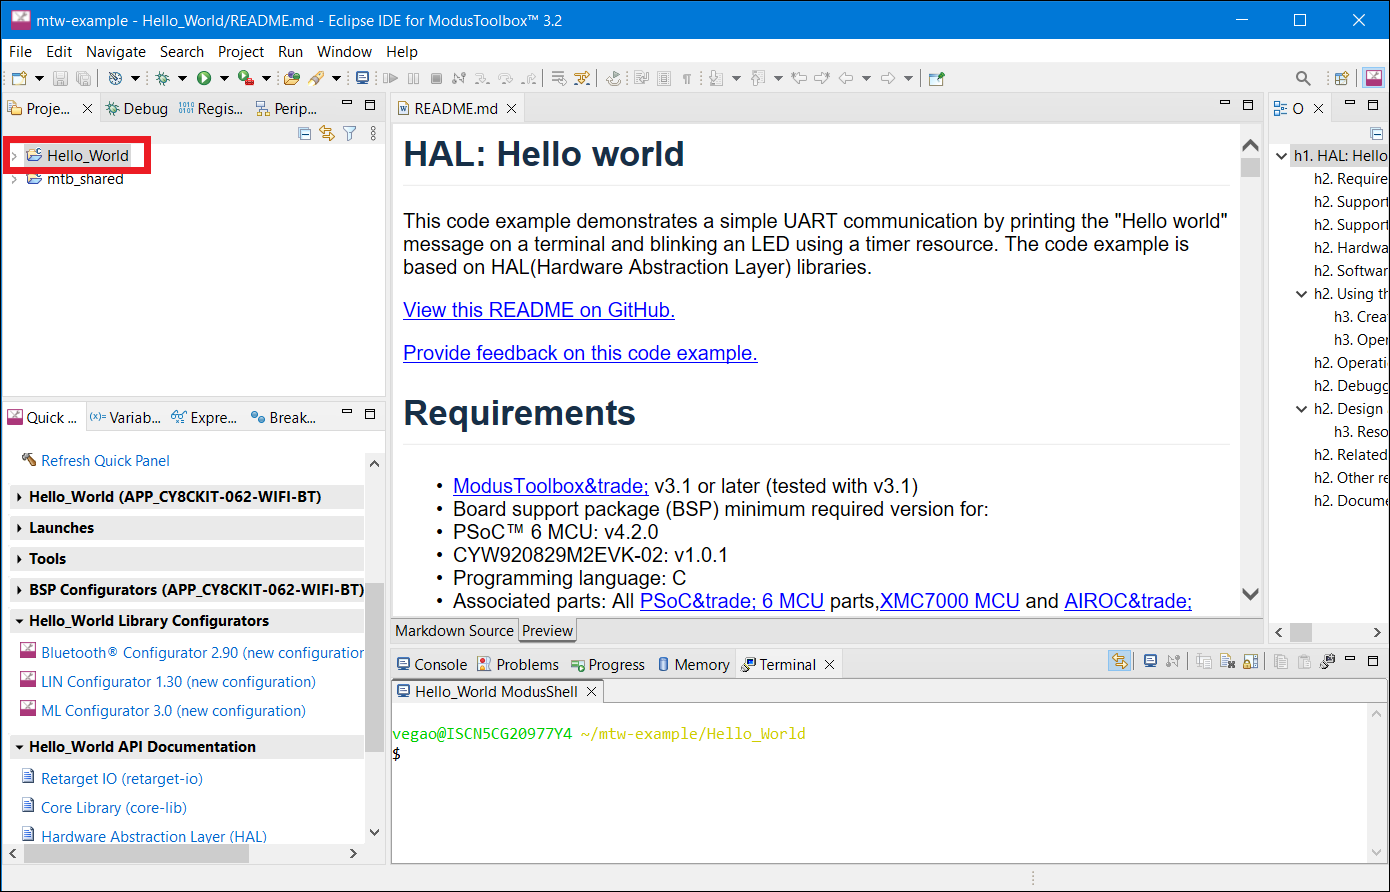Click 'View this README on GitHub.' link
This screenshot has height=892, width=1390.
539,310
